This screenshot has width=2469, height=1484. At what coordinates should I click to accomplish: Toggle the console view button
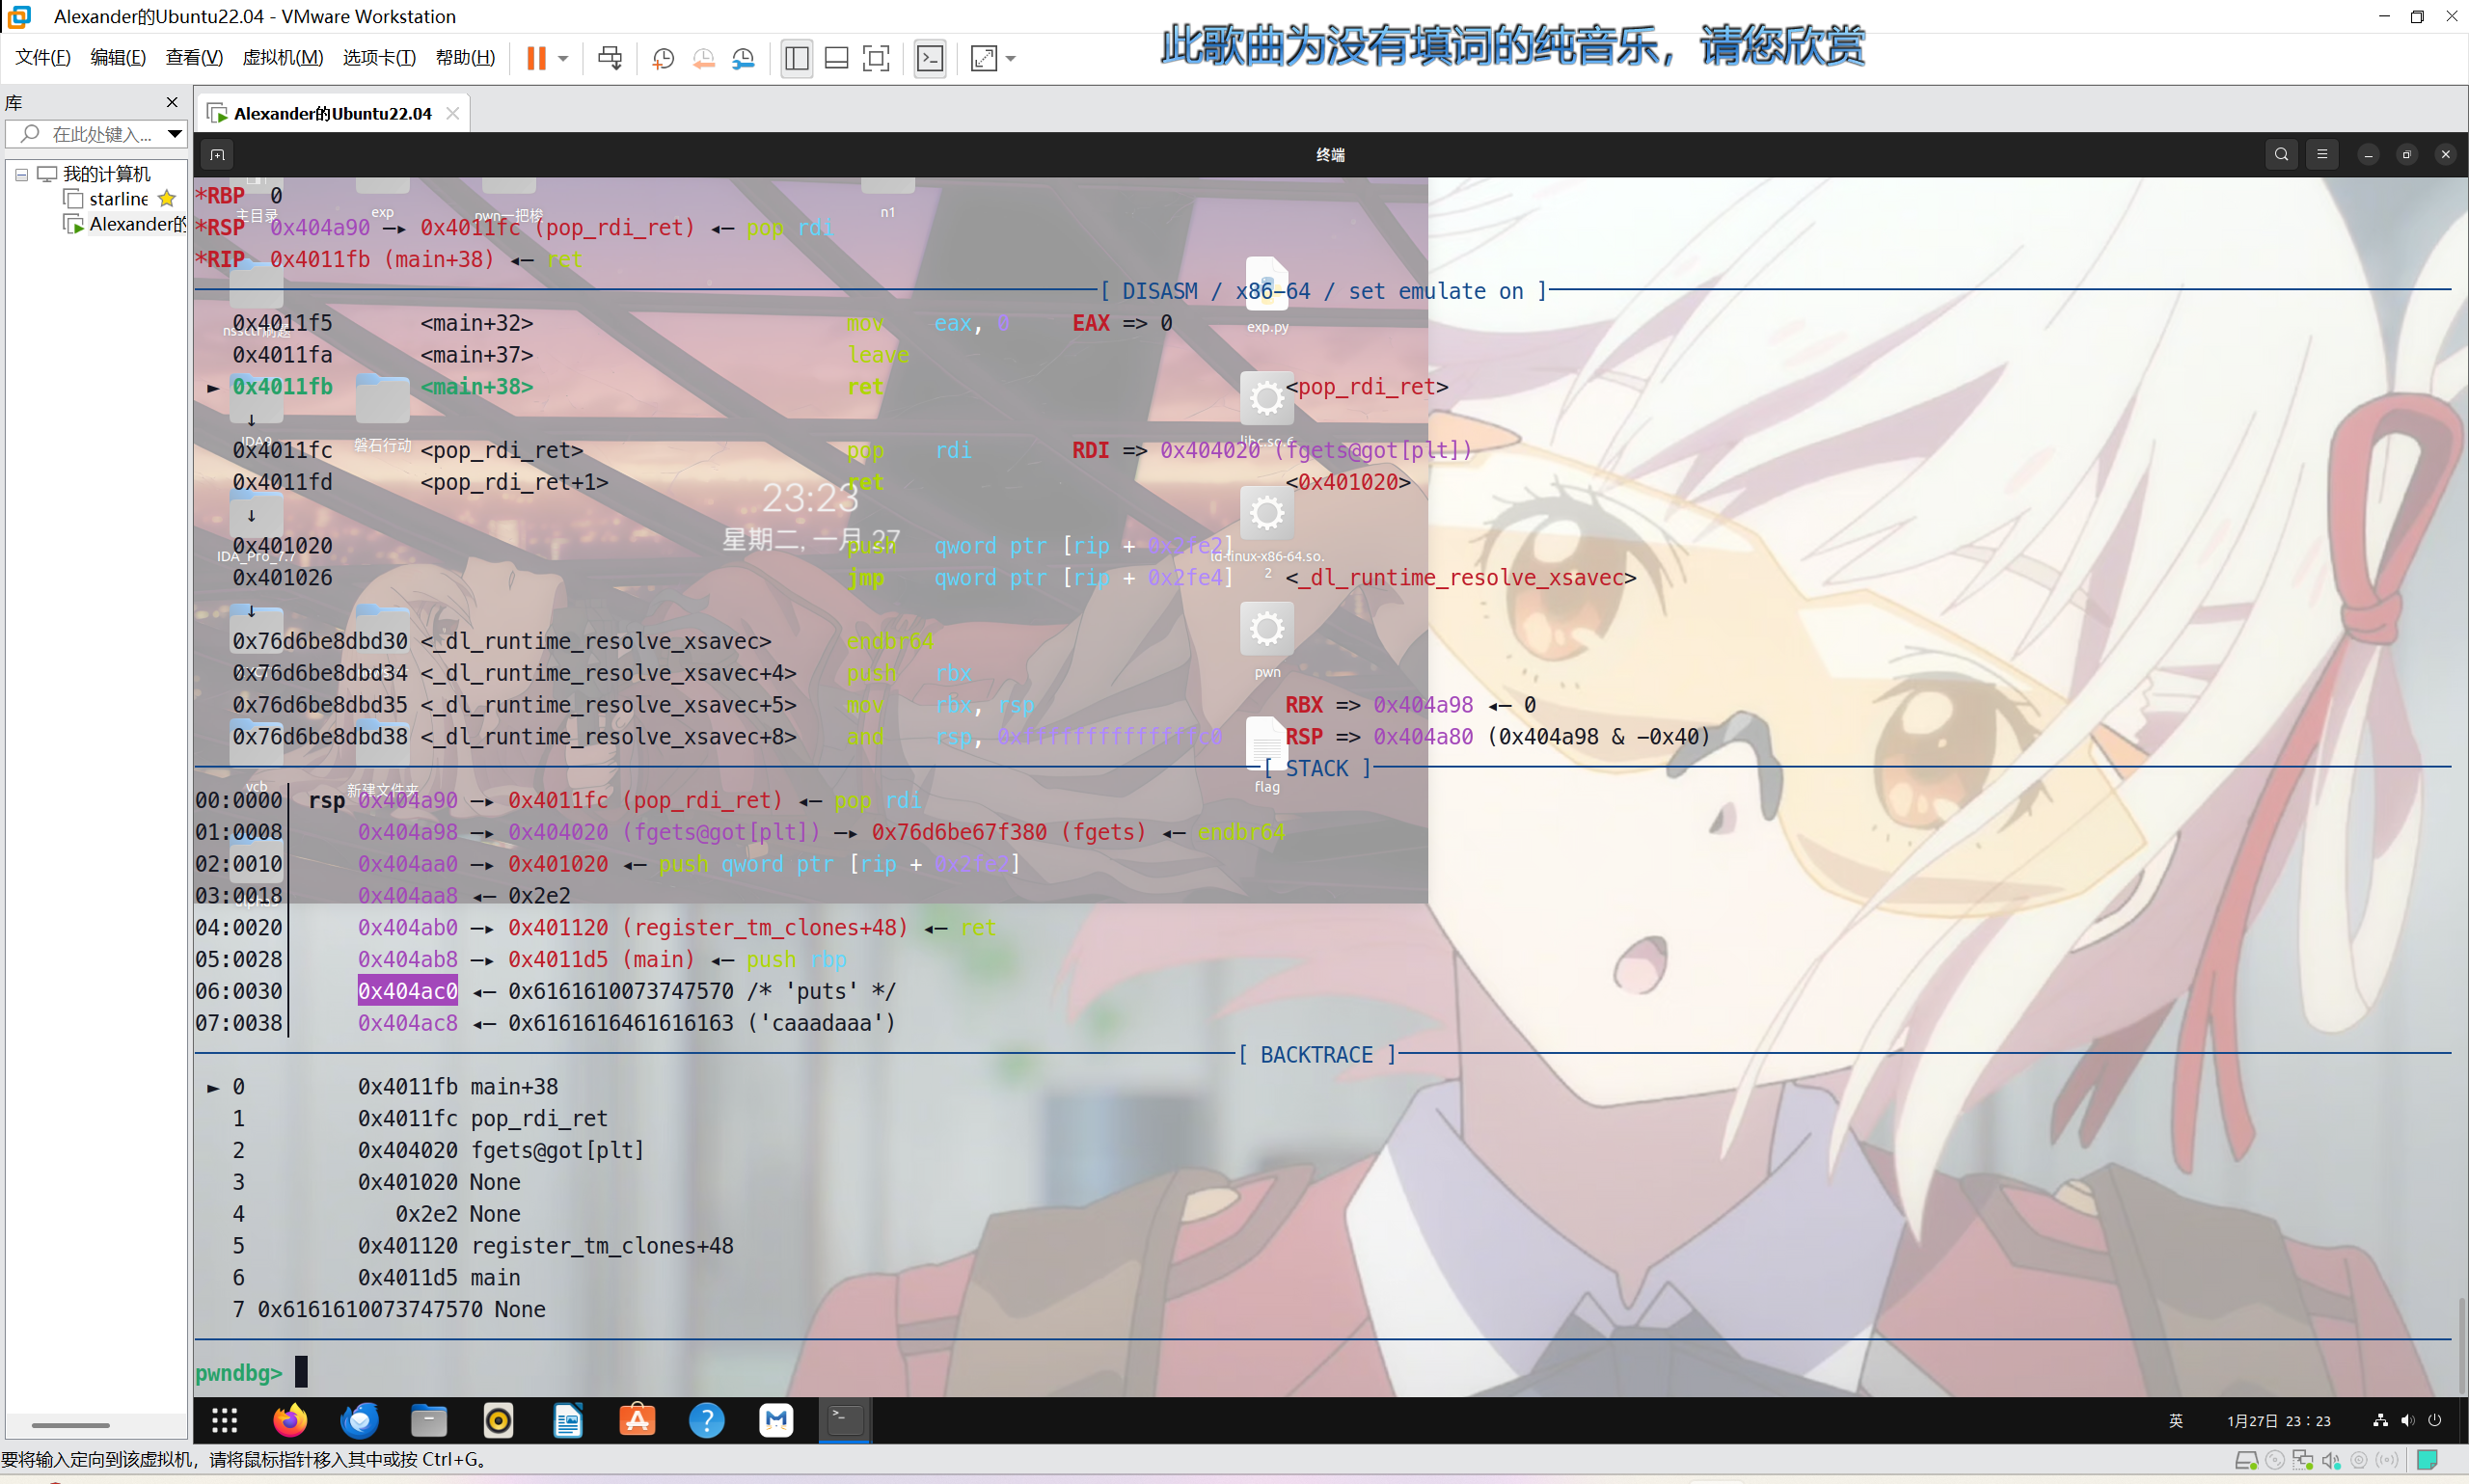(930, 58)
